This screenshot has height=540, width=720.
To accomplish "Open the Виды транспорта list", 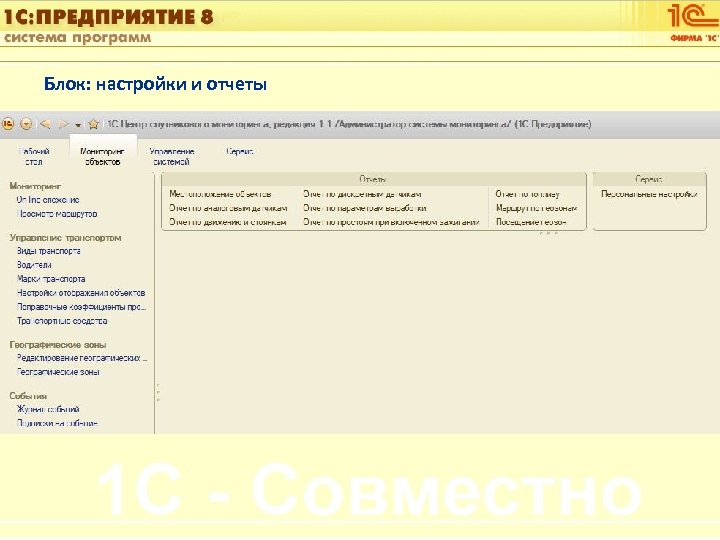I will [x=49, y=251].
